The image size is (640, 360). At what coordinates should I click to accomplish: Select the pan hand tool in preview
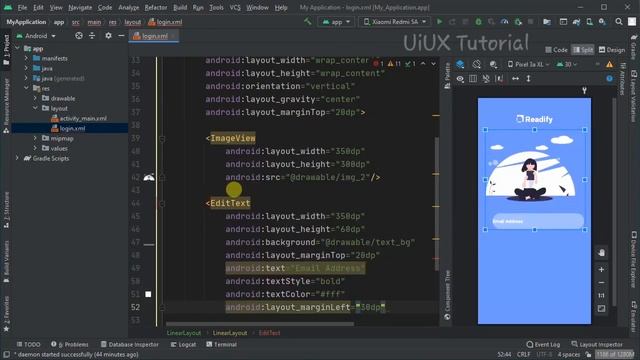[x=601, y=253]
